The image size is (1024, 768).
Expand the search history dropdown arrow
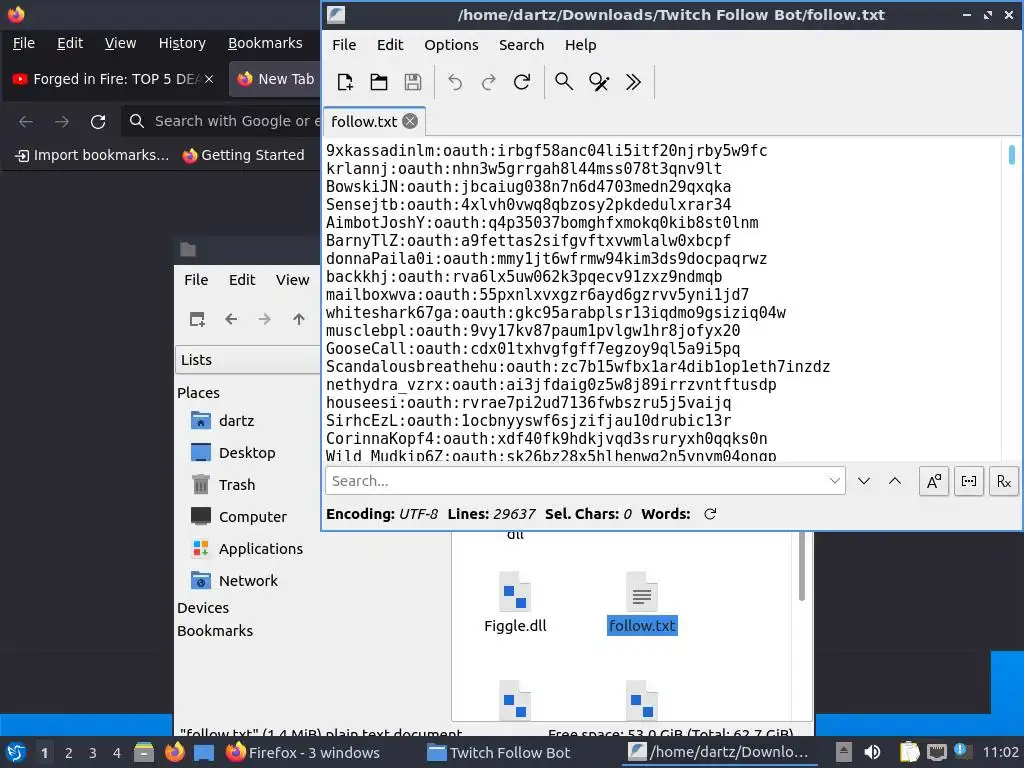(x=835, y=481)
